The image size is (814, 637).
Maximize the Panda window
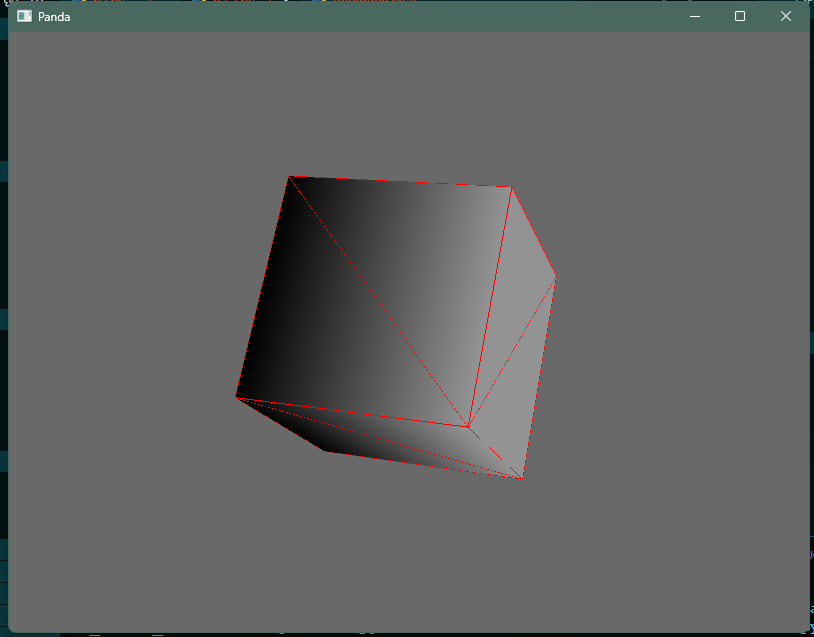740,17
